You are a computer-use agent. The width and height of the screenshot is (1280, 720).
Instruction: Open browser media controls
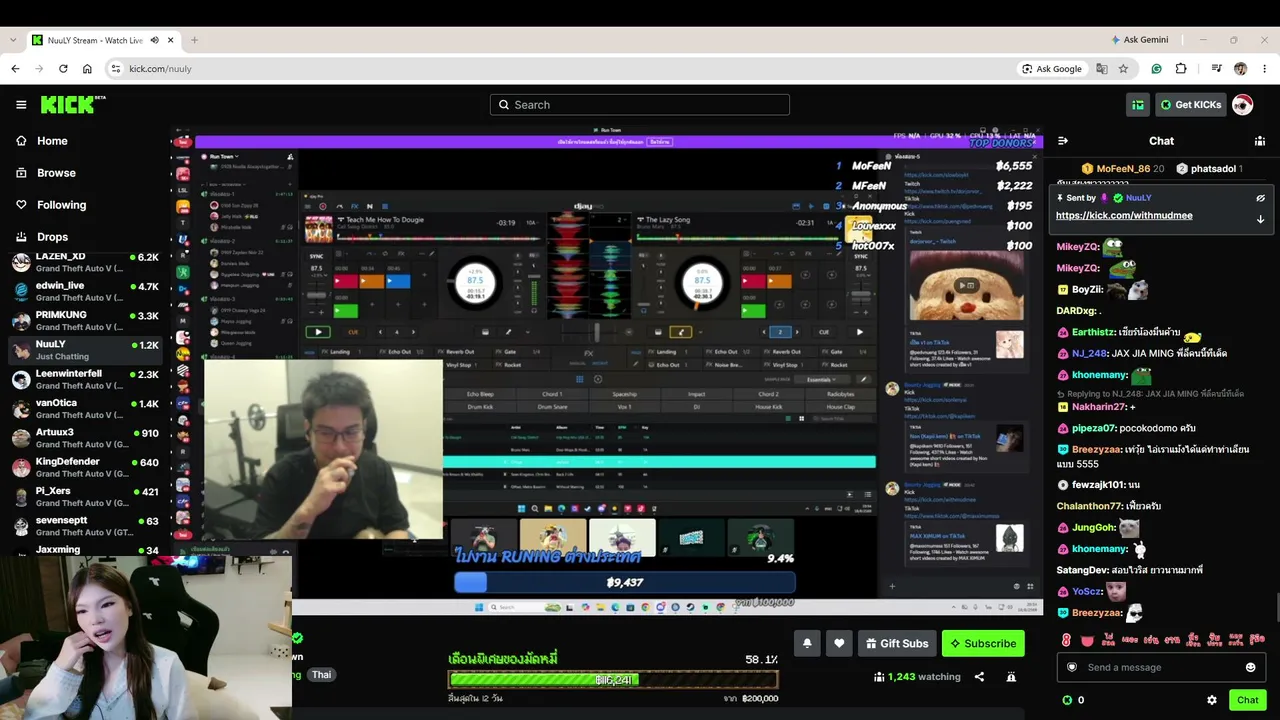pos(1216,69)
